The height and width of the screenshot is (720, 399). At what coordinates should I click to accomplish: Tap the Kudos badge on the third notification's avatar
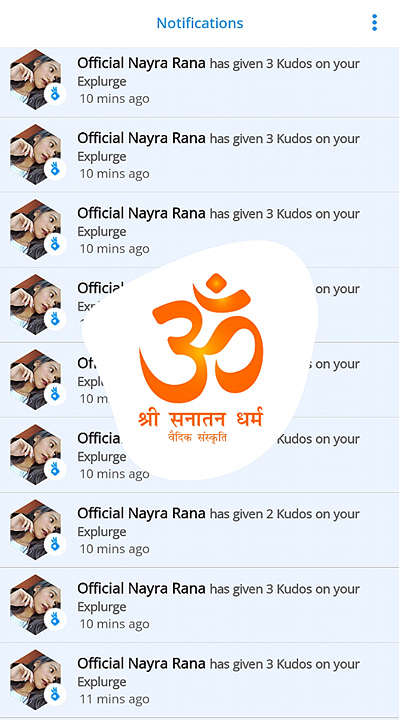click(x=55, y=244)
